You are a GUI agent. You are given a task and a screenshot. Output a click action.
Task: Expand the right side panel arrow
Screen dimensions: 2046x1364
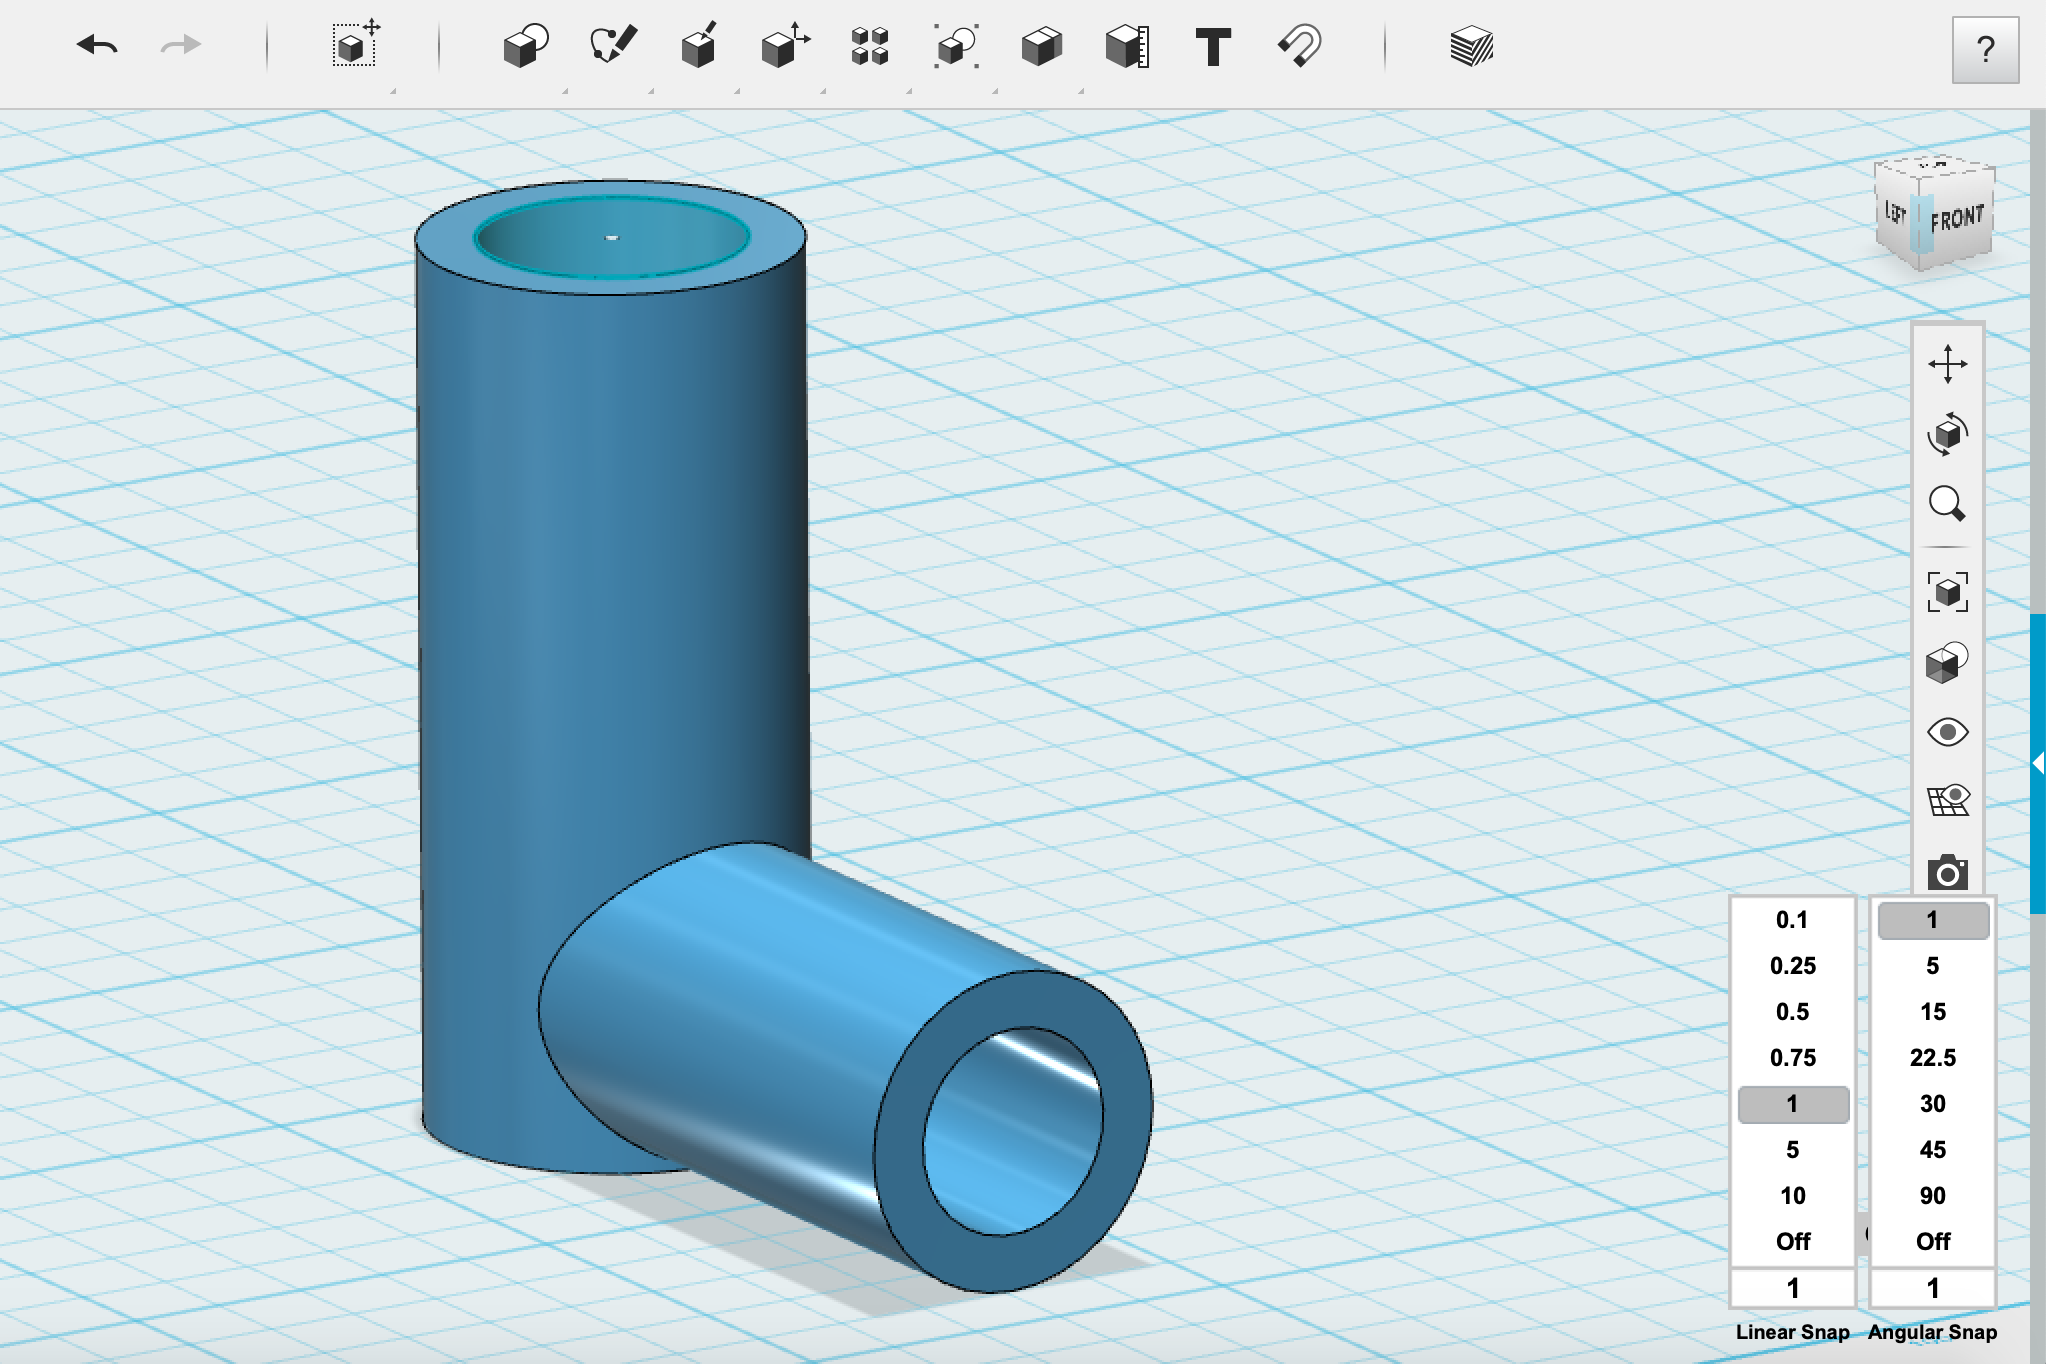pyautogui.click(x=2038, y=764)
